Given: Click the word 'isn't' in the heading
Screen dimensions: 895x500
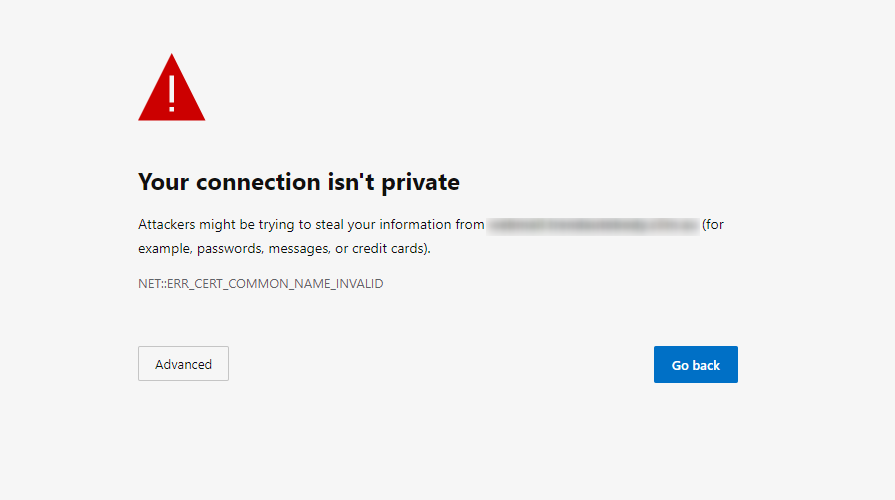Looking at the screenshot, I should point(351,182).
